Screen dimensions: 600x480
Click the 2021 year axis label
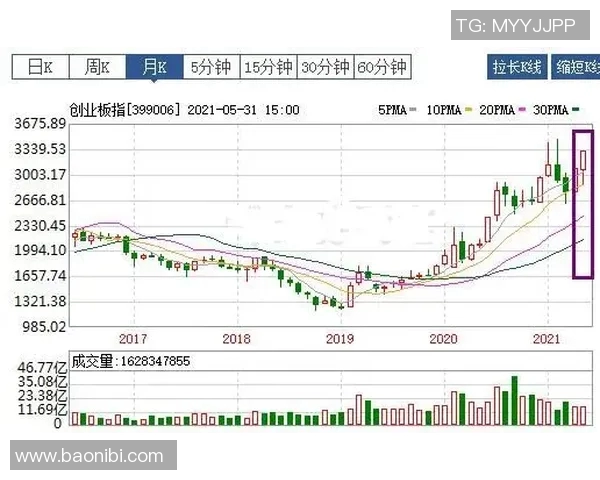pos(547,339)
